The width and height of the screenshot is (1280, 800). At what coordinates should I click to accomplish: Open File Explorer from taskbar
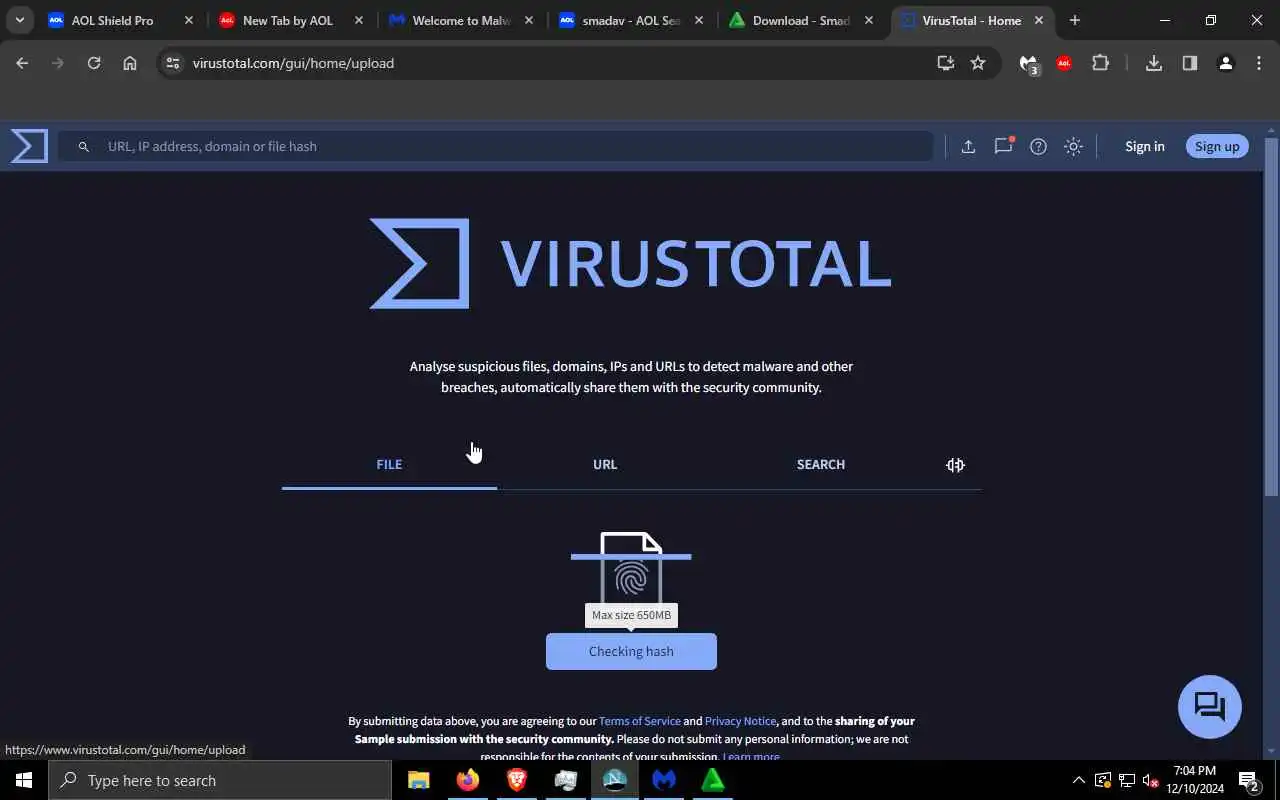point(419,780)
